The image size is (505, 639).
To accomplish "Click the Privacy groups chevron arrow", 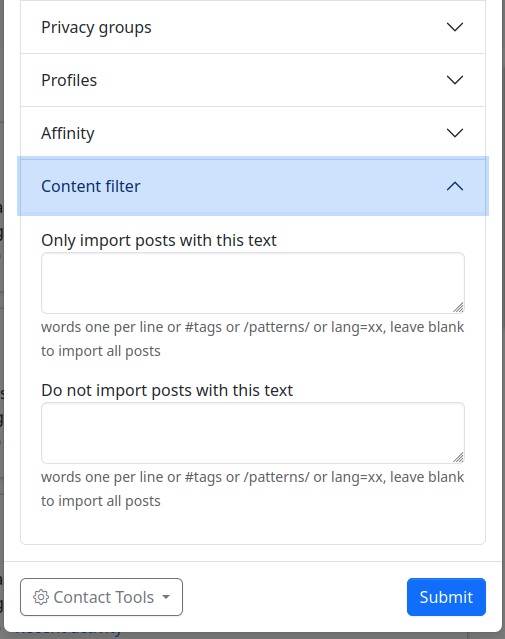I will pyautogui.click(x=454, y=27).
